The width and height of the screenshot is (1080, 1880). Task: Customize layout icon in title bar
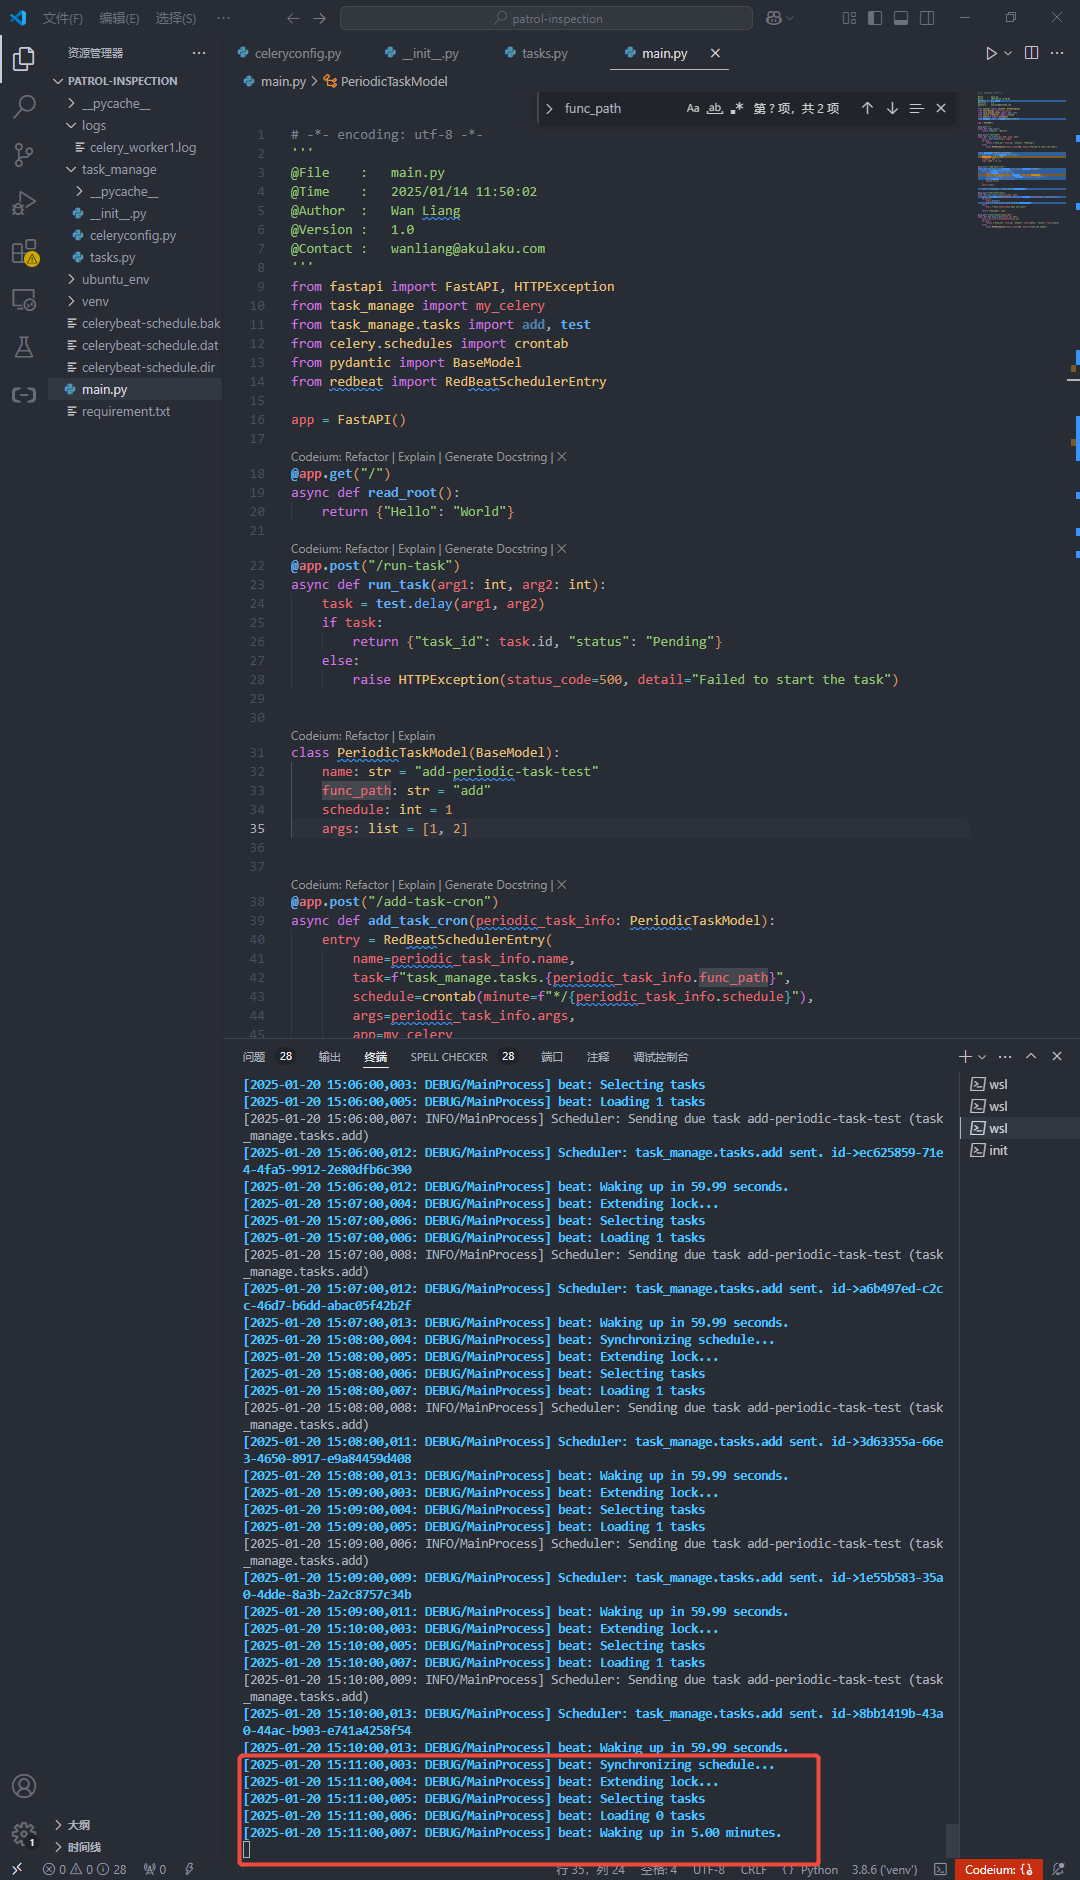tap(849, 18)
